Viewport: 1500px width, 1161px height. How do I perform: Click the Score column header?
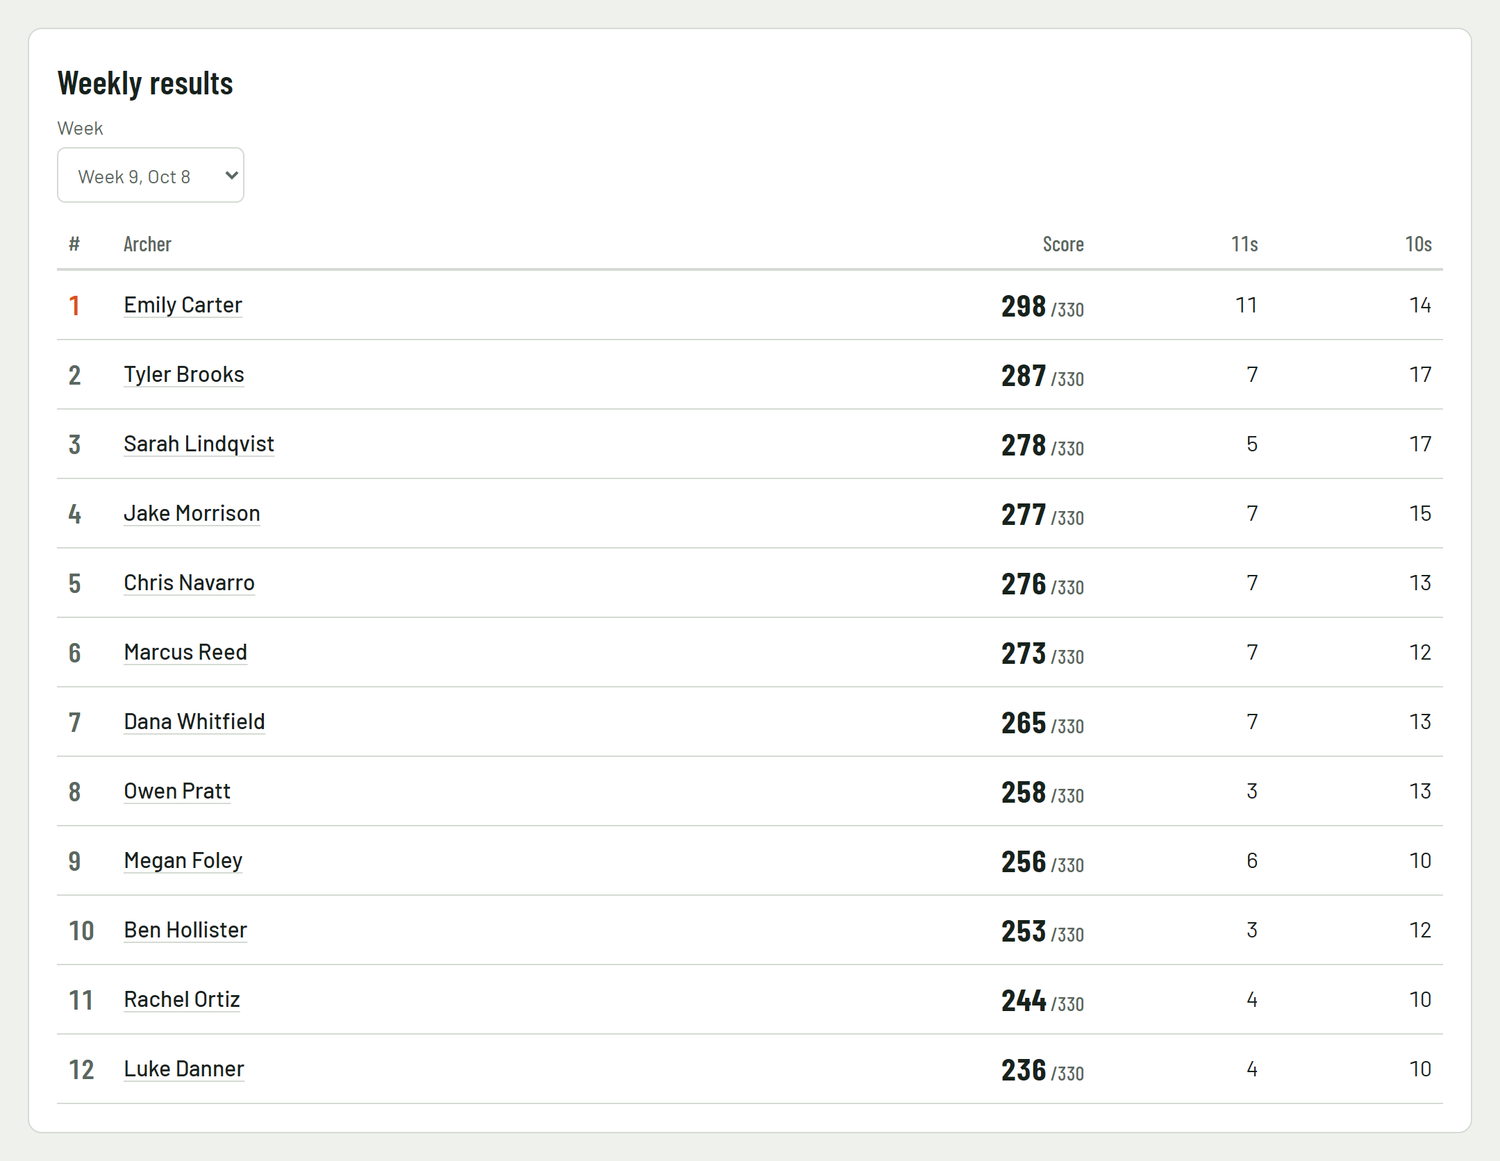[1063, 244]
